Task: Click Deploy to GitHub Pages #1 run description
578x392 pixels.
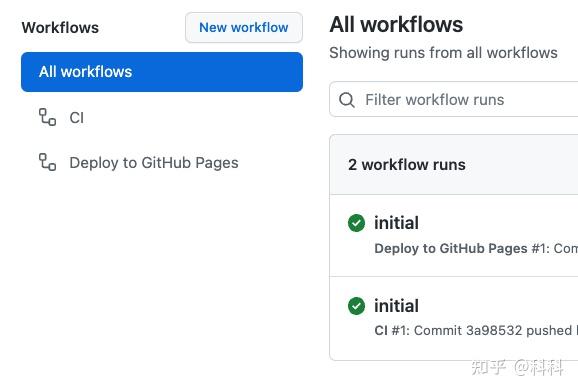Action: [476, 249]
